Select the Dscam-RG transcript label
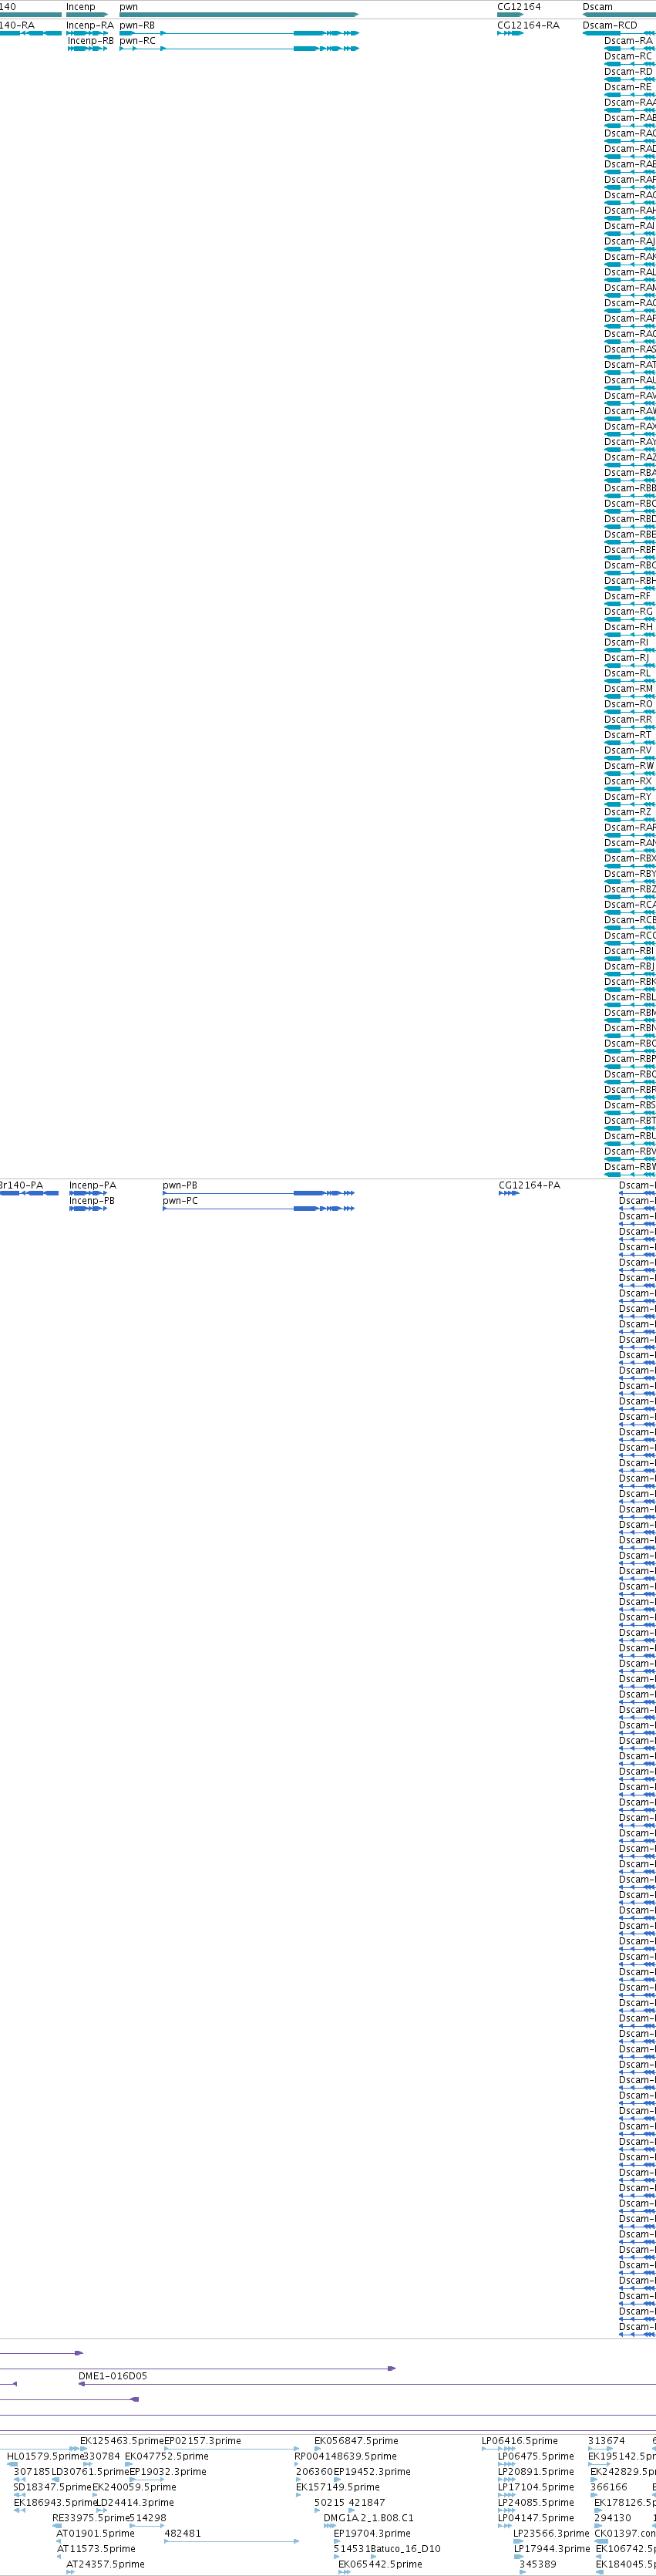The width and height of the screenshot is (656, 2576). 628,611
